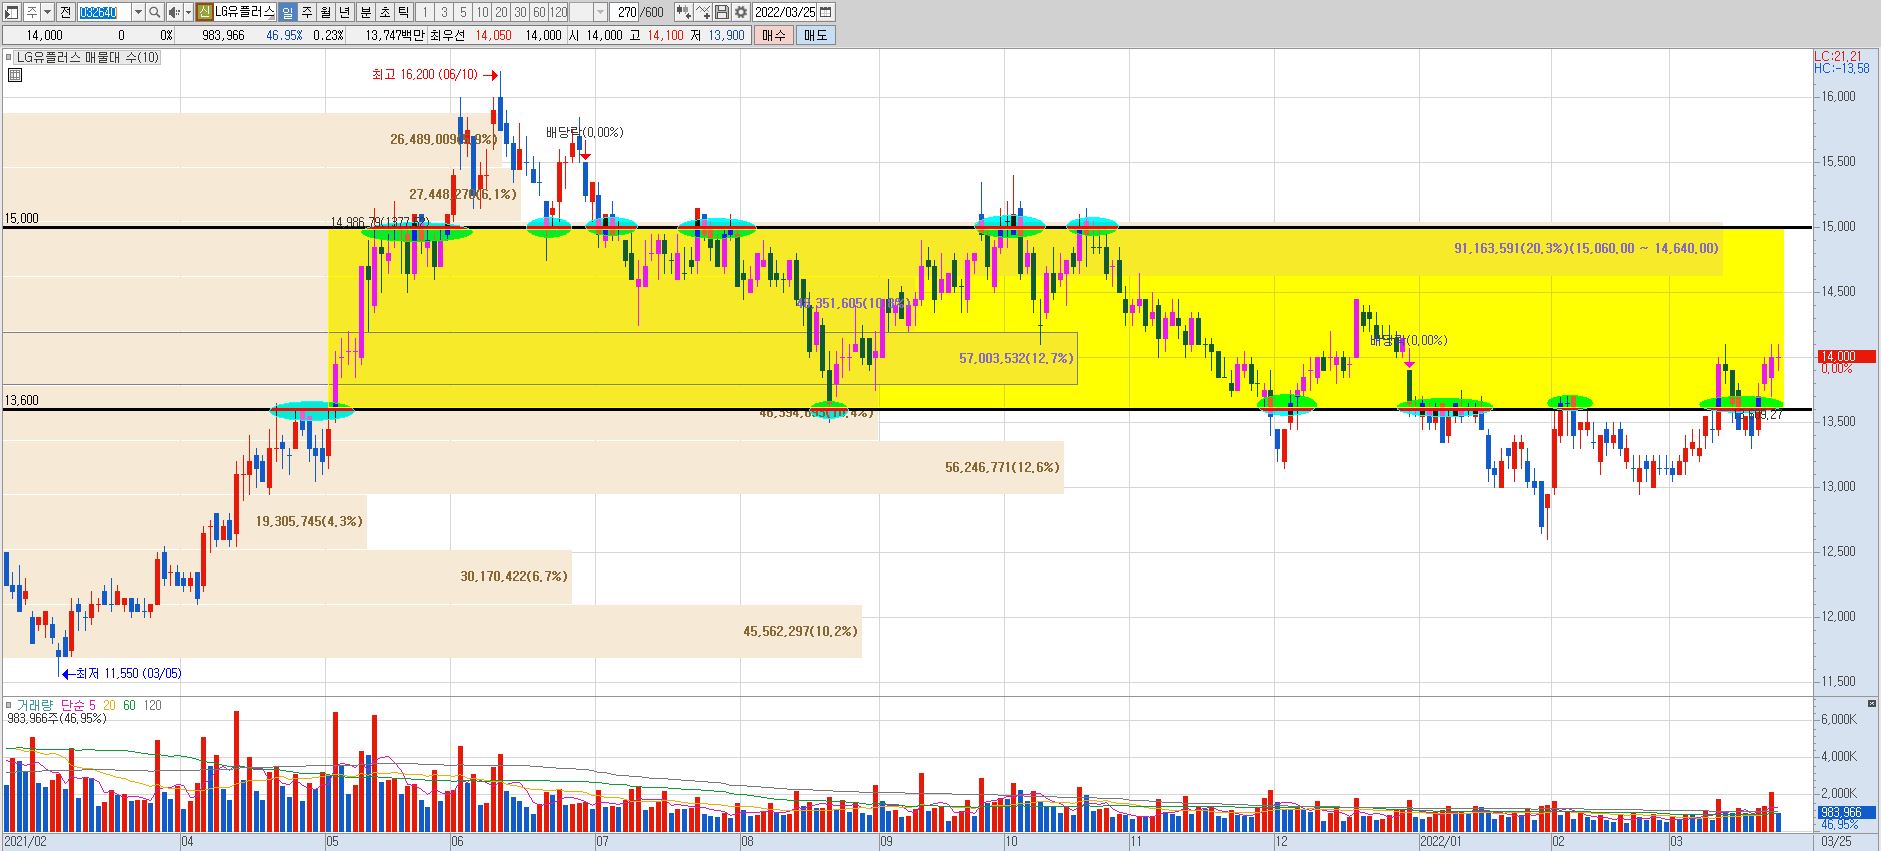Switch to the 틱 tick period tab
This screenshot has width=1881, height=851.
403,12
